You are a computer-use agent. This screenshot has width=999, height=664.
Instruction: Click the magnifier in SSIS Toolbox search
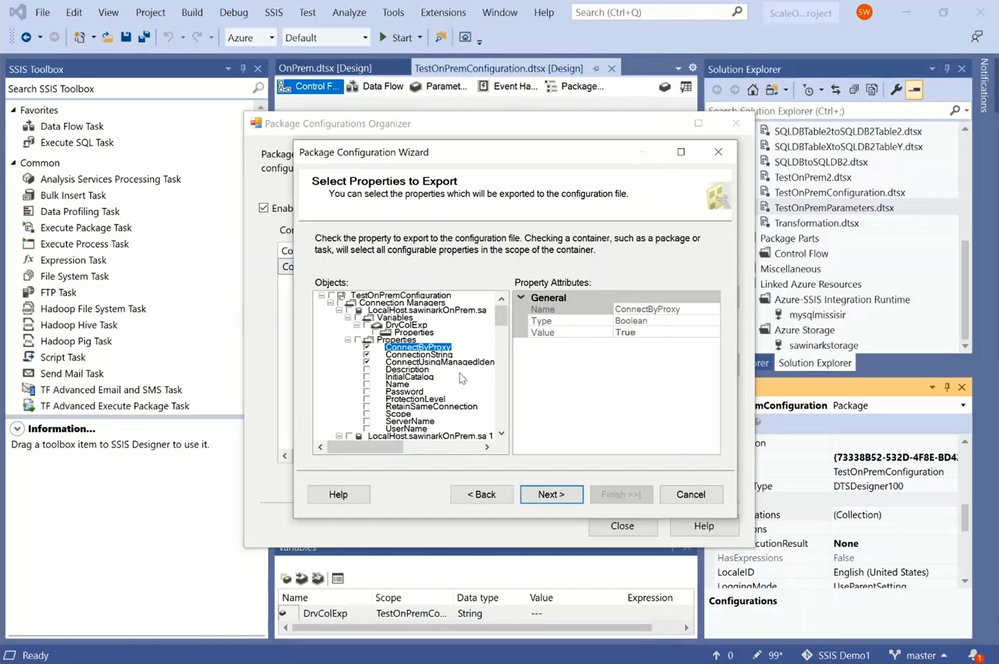(258, 89)
